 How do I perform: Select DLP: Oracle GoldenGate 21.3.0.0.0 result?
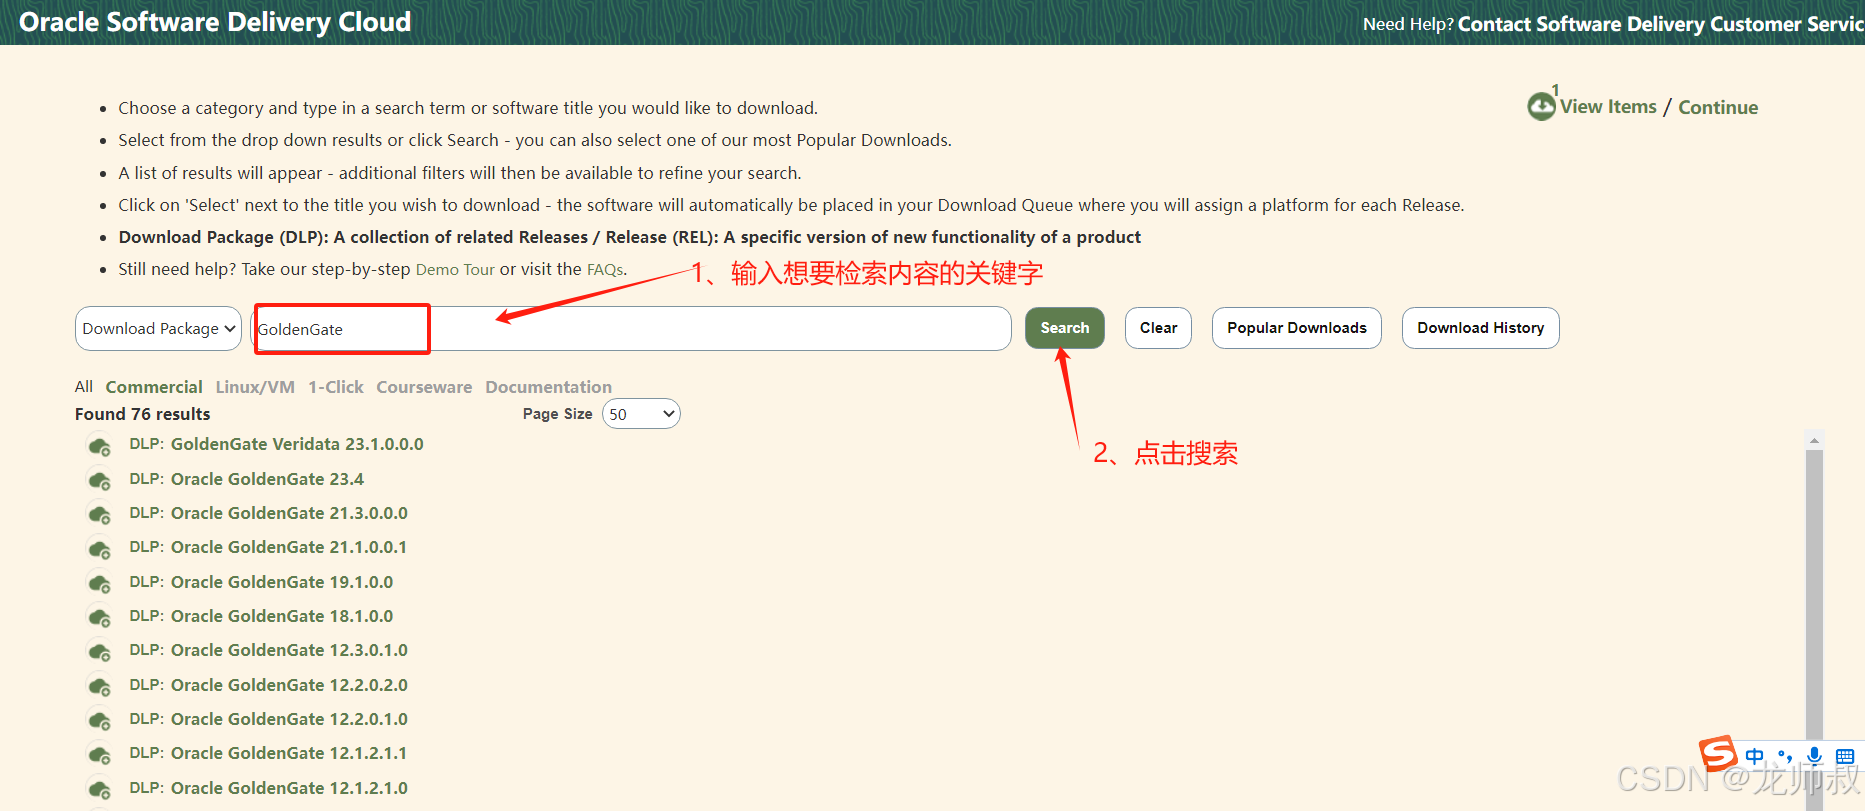coord(268,513)
